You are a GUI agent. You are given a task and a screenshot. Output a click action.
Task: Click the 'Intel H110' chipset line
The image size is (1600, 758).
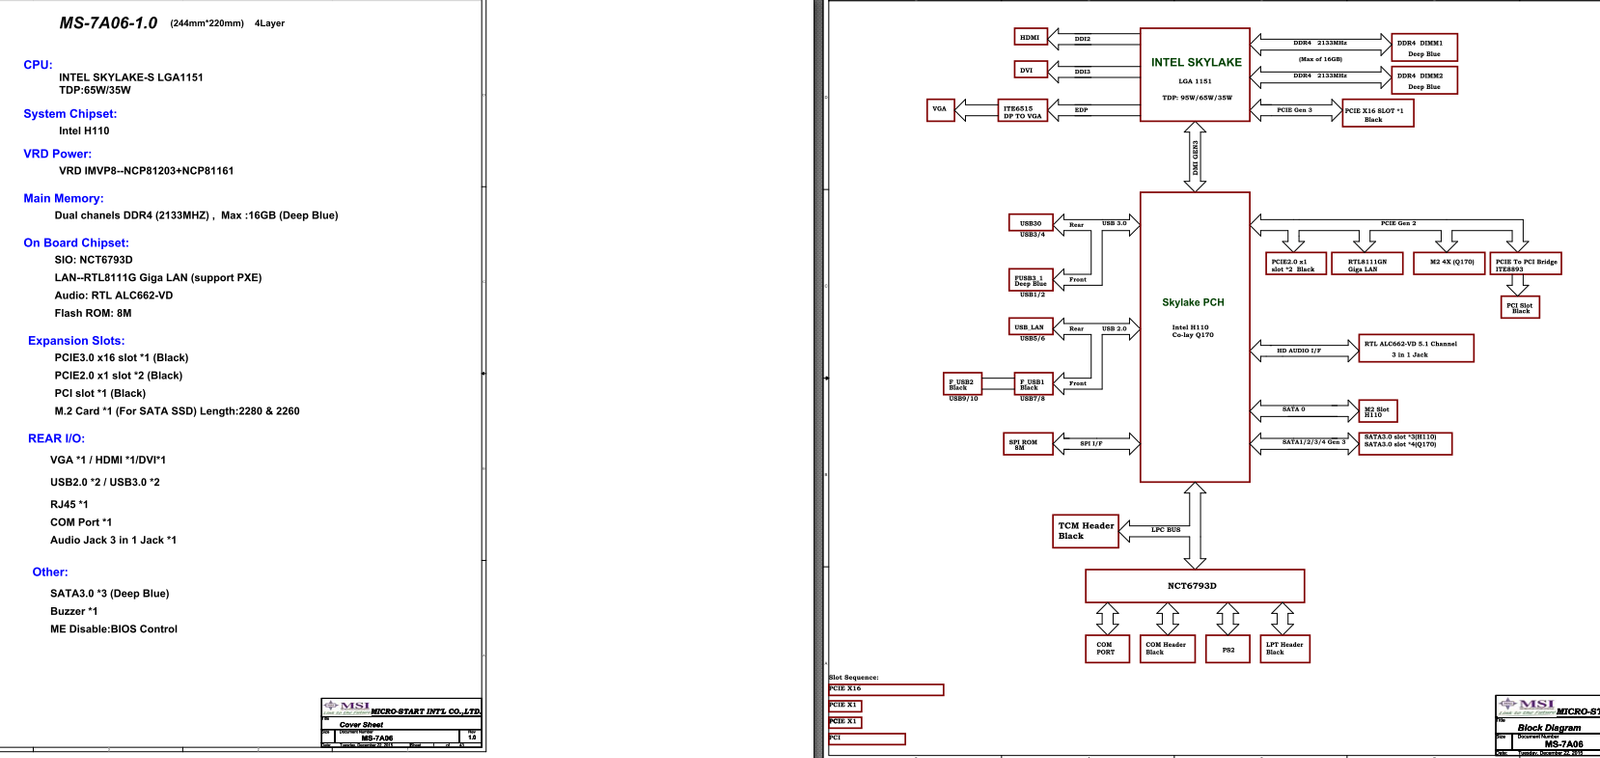click(84, 131)
